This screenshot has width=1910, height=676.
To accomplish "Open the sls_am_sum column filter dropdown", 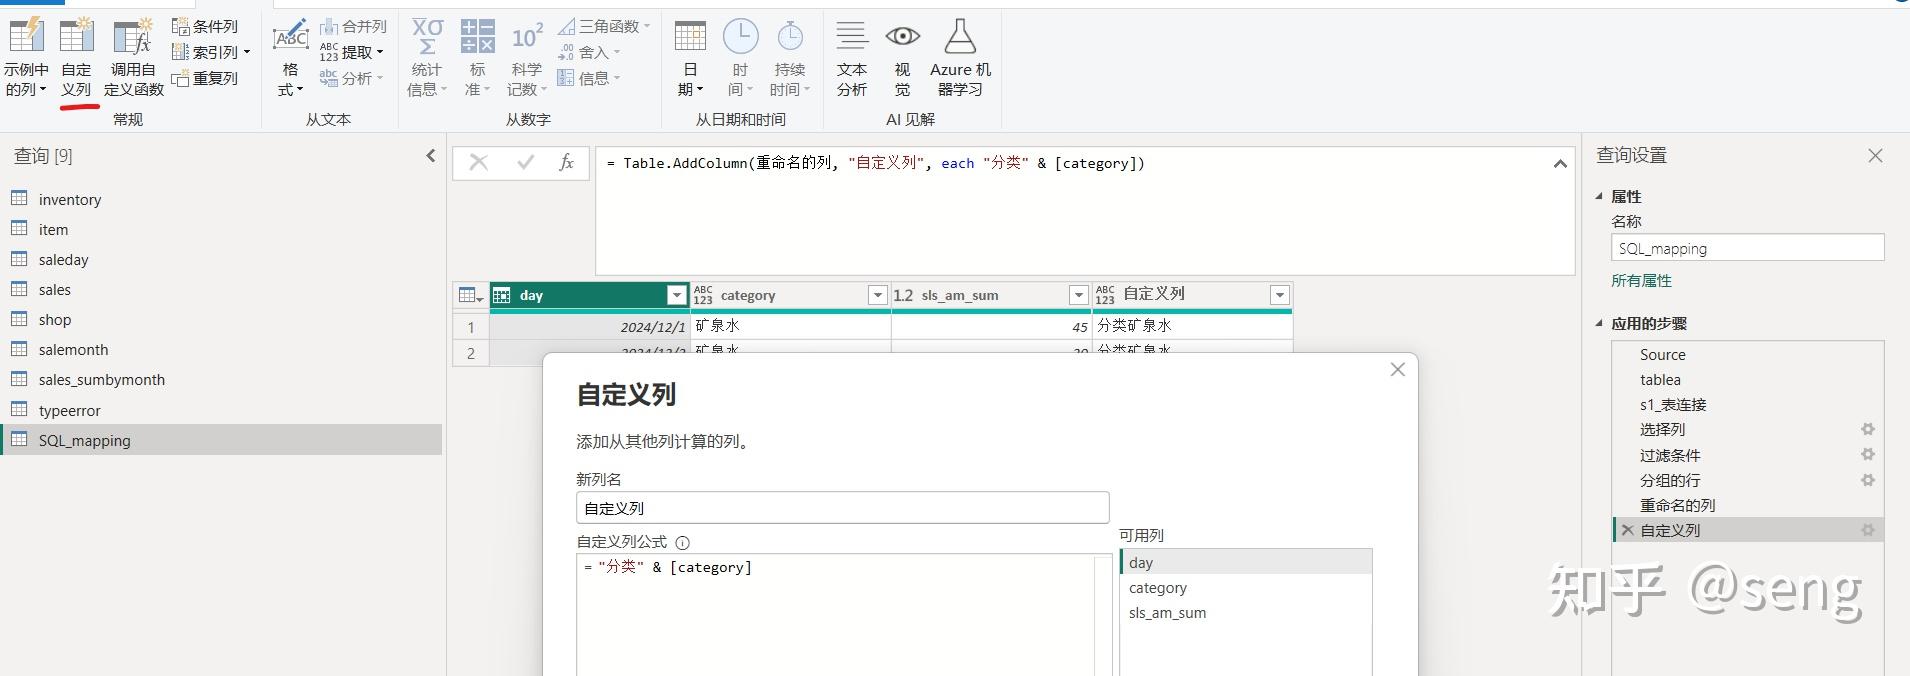I will 1079,295.
